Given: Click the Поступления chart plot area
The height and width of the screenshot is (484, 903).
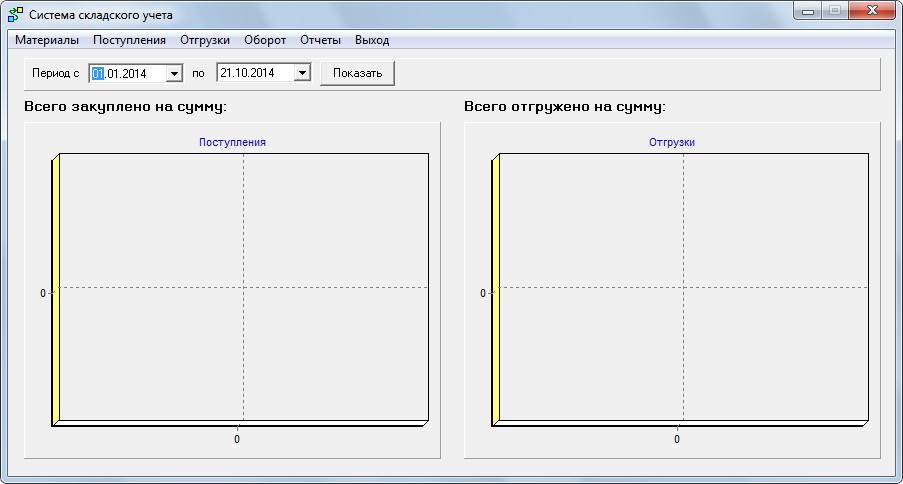Looking at the screenshot, I should click(244, 286).
